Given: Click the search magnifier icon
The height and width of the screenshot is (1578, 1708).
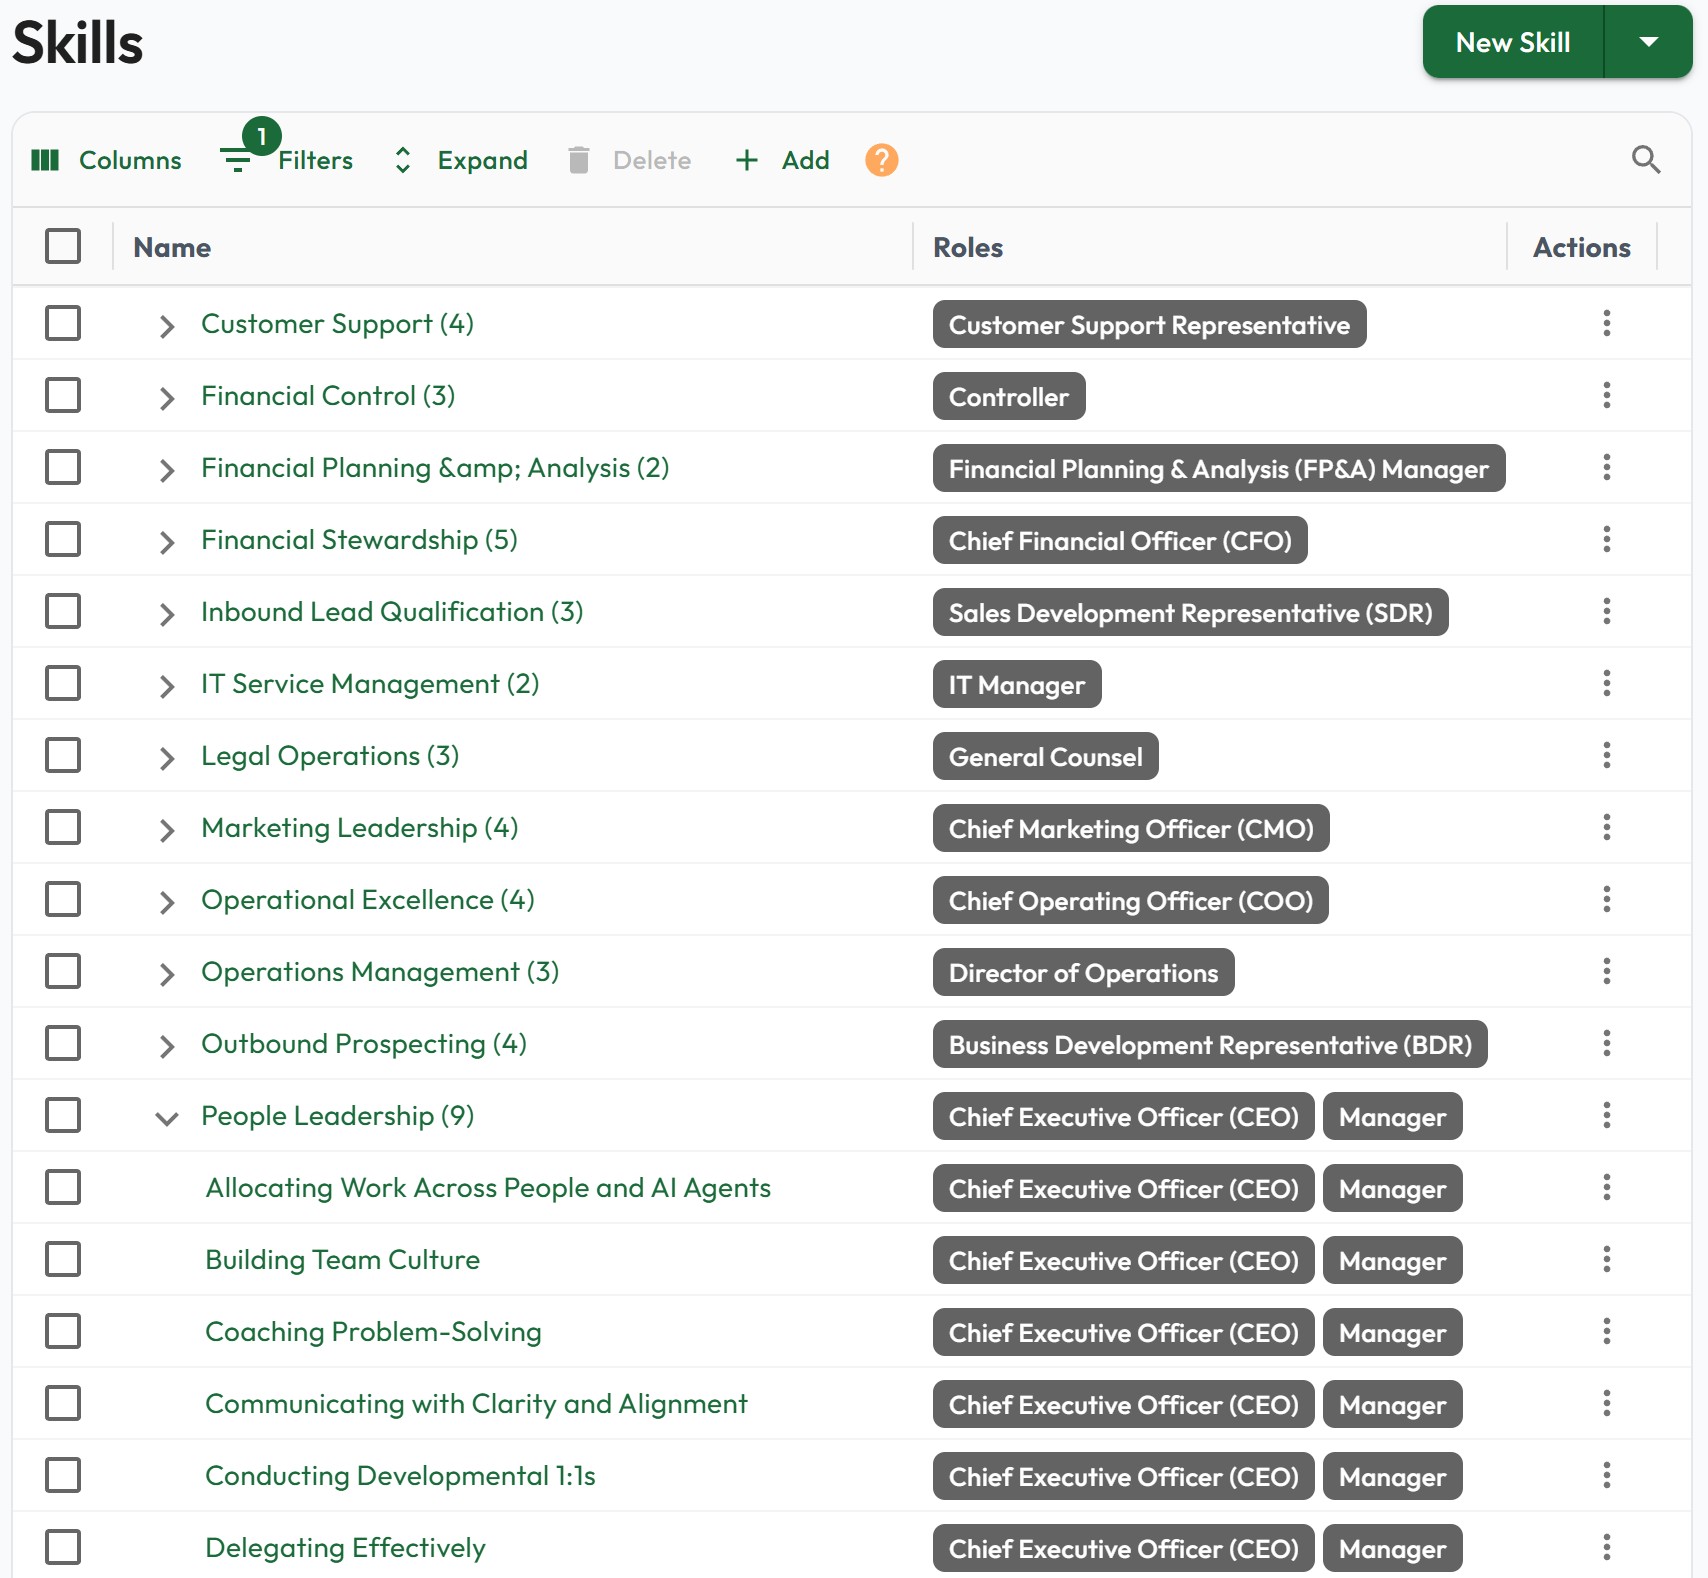Looking at the screenshot, I should [x=1645, y=160].
